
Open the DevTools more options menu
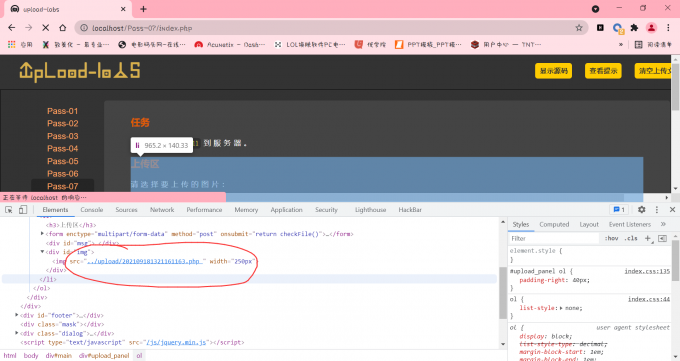point(657,210)
